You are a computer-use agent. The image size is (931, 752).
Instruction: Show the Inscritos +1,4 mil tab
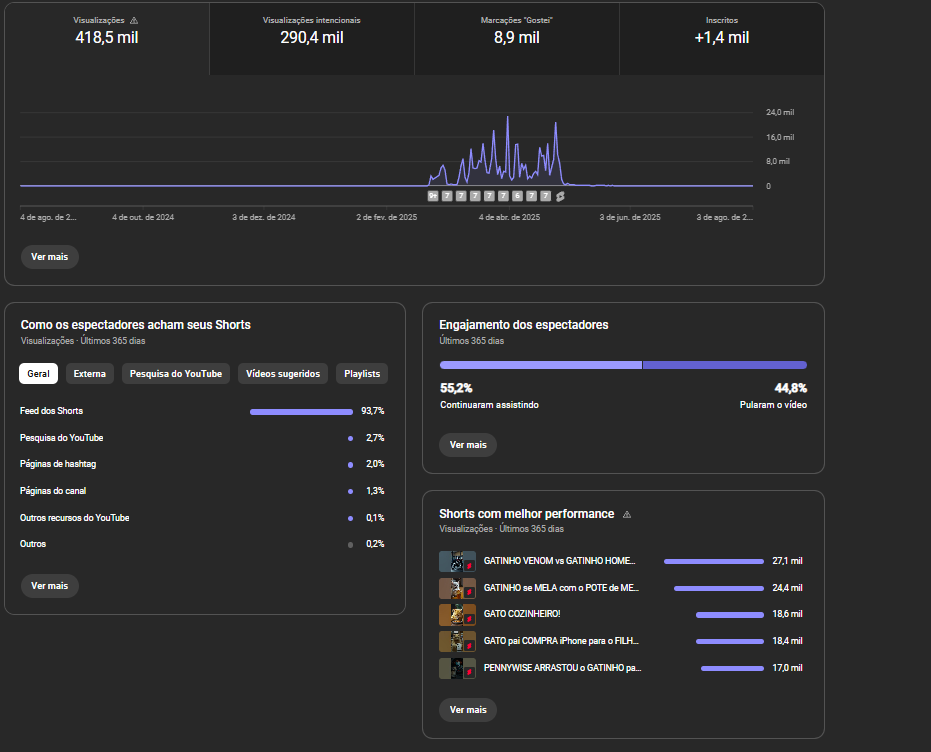pos(721,39)
